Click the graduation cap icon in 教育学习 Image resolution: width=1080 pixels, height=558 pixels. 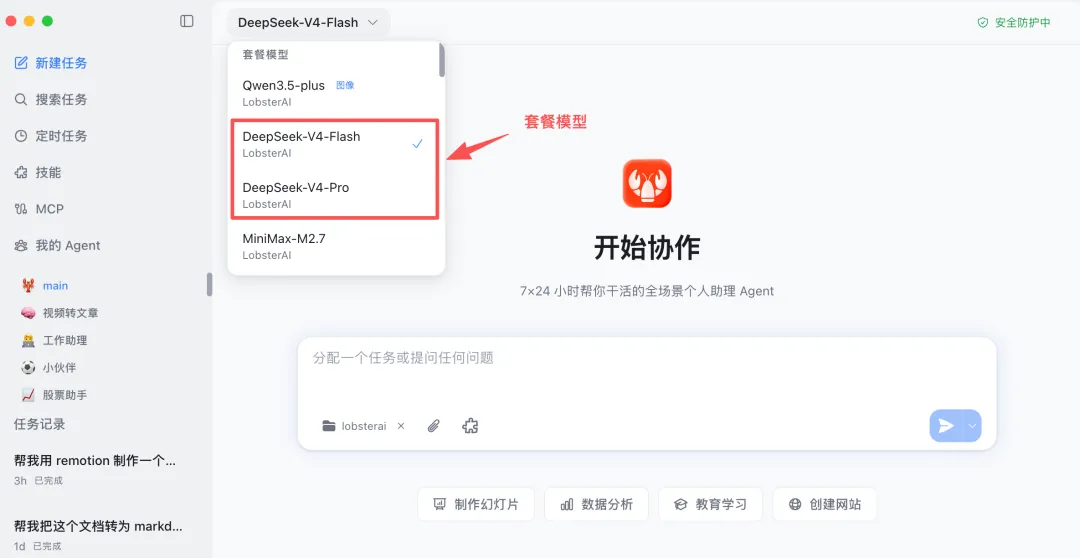tap(681, 504)
